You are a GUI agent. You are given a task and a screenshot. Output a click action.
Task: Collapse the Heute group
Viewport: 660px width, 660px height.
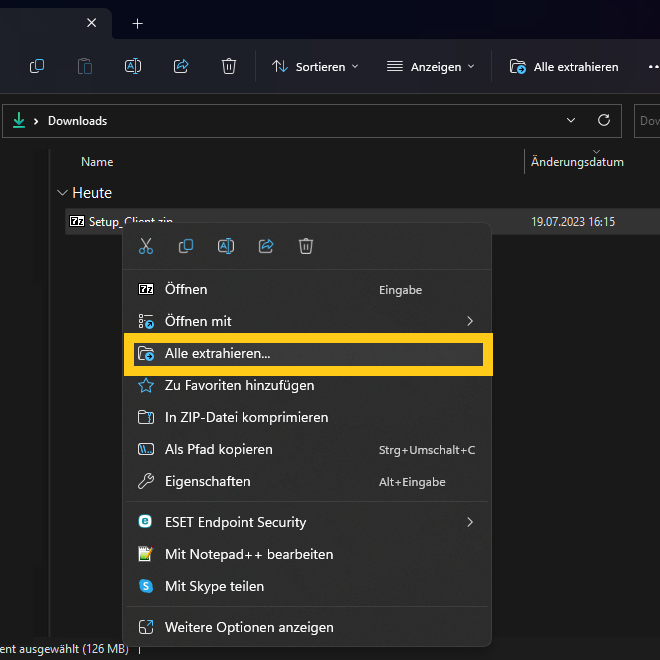point(63,193)
